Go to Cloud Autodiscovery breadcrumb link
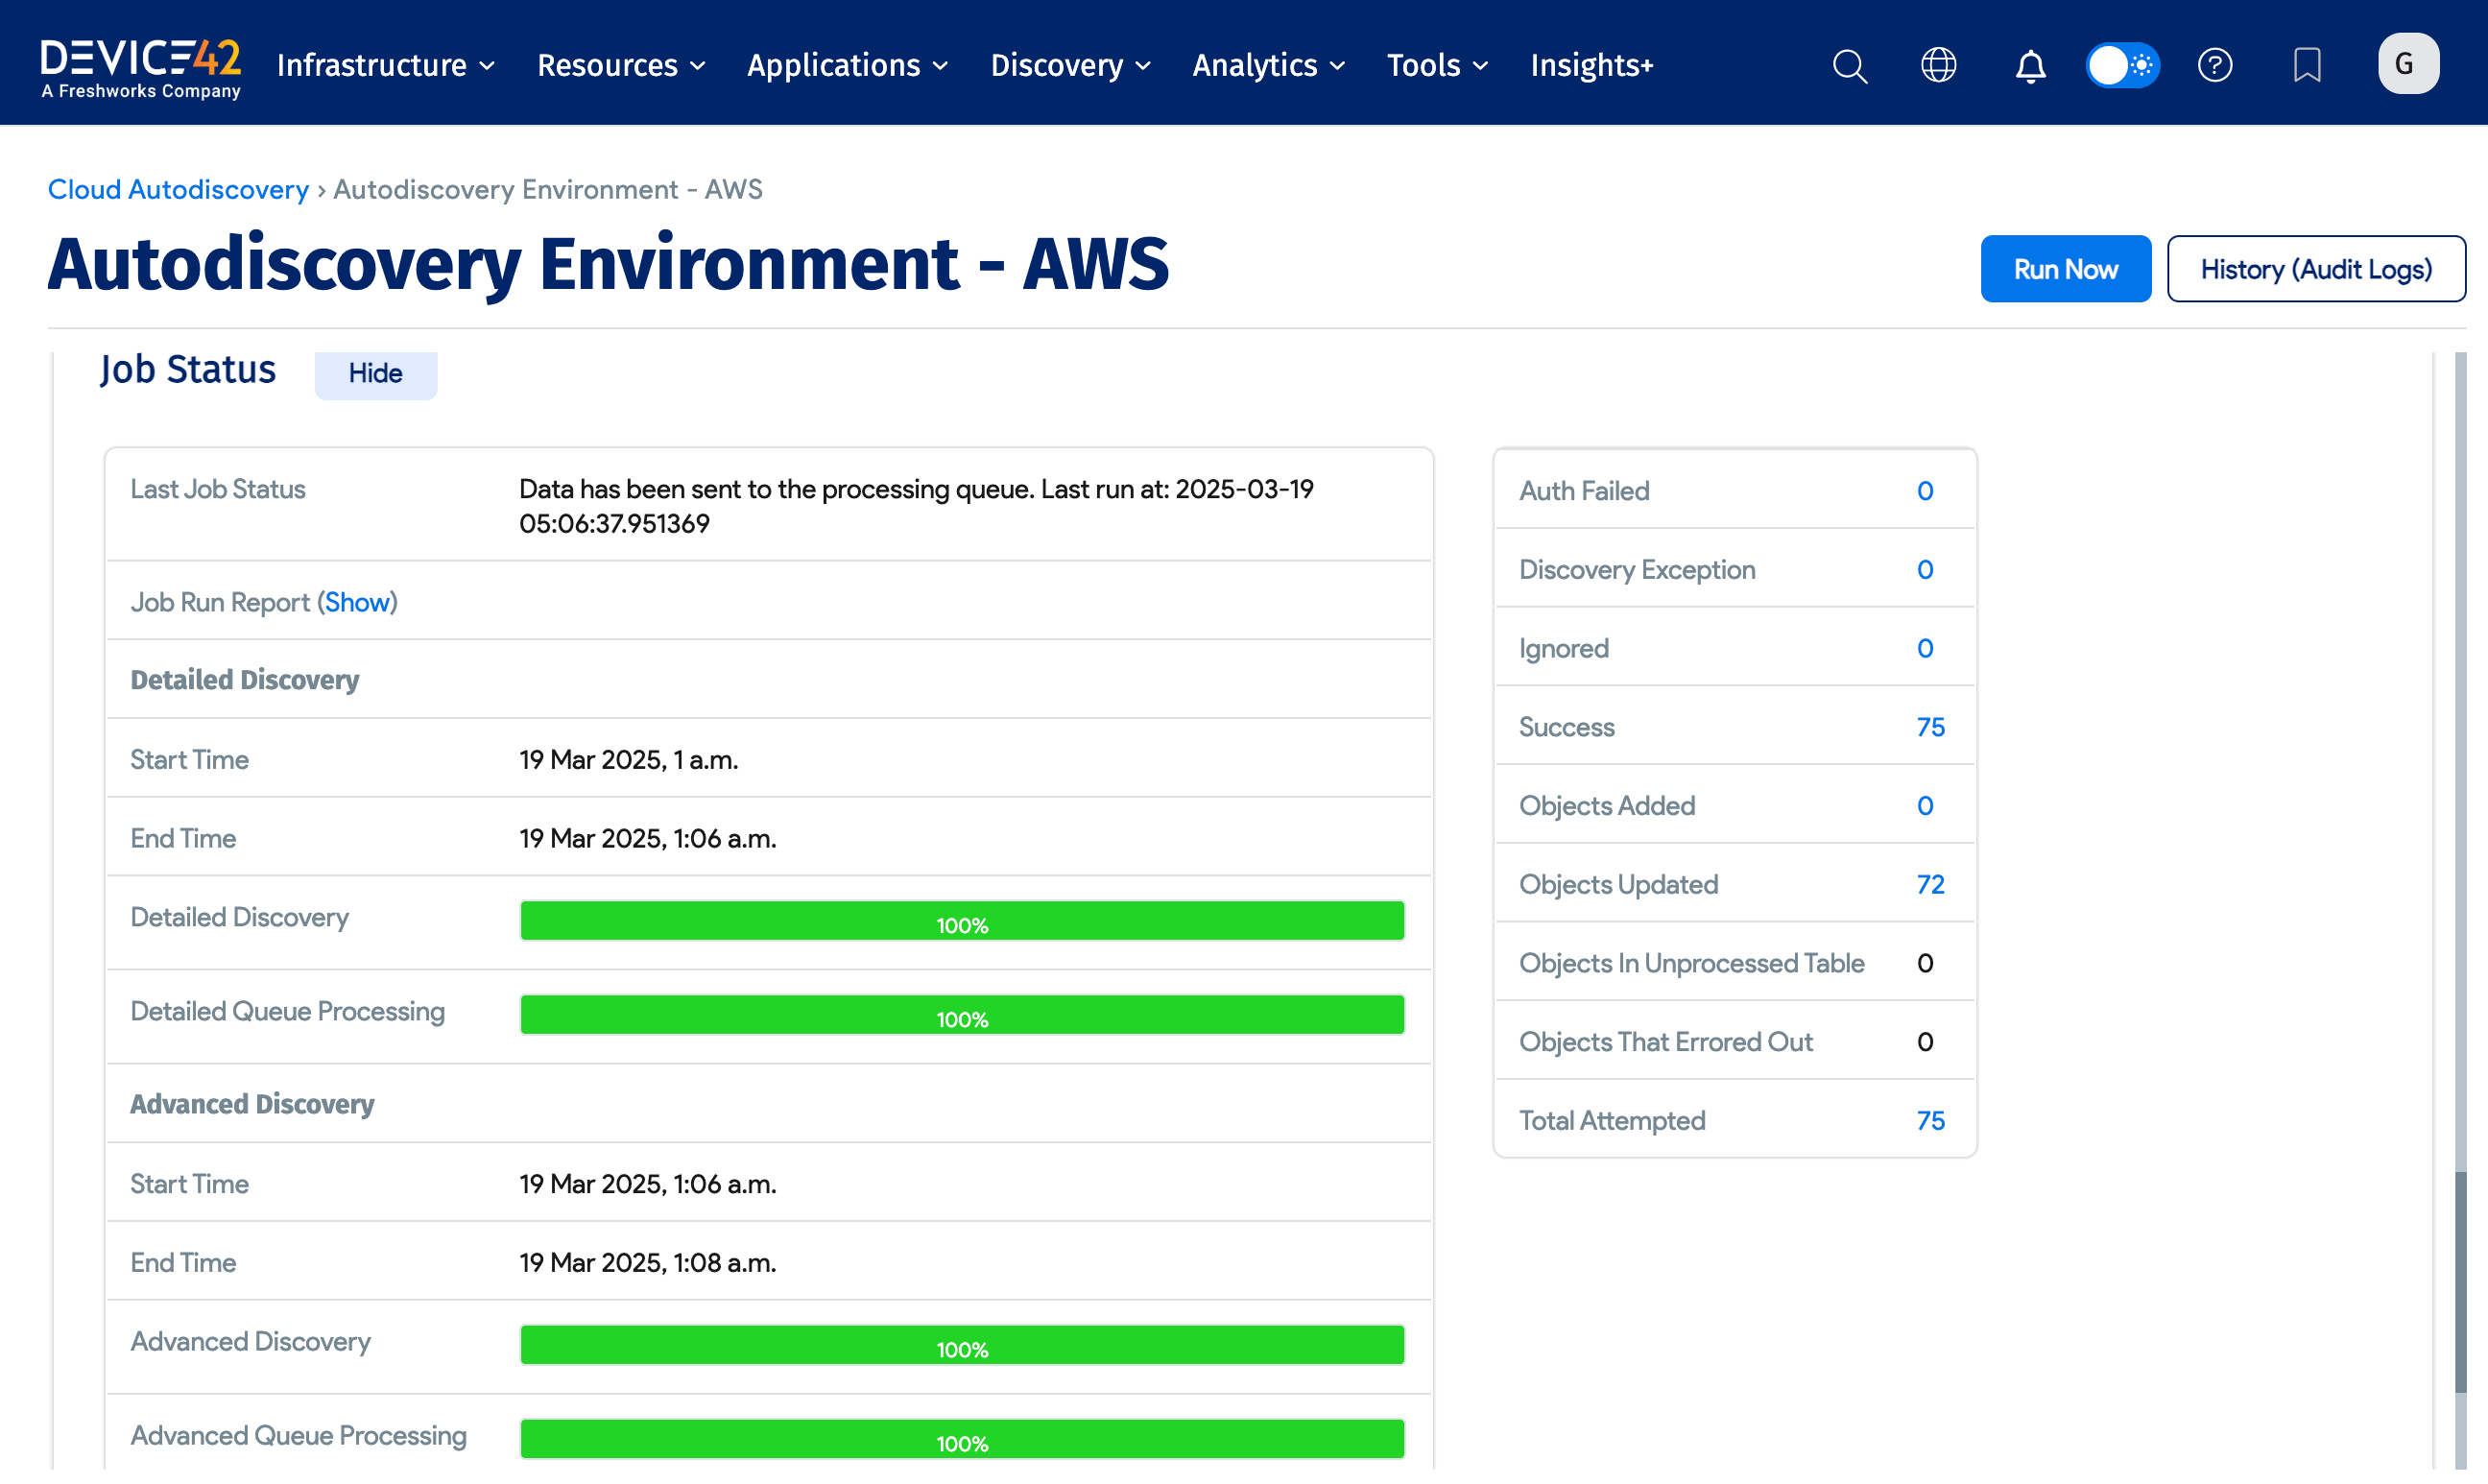This screenshot has width=2488, height=1484. 178,189
